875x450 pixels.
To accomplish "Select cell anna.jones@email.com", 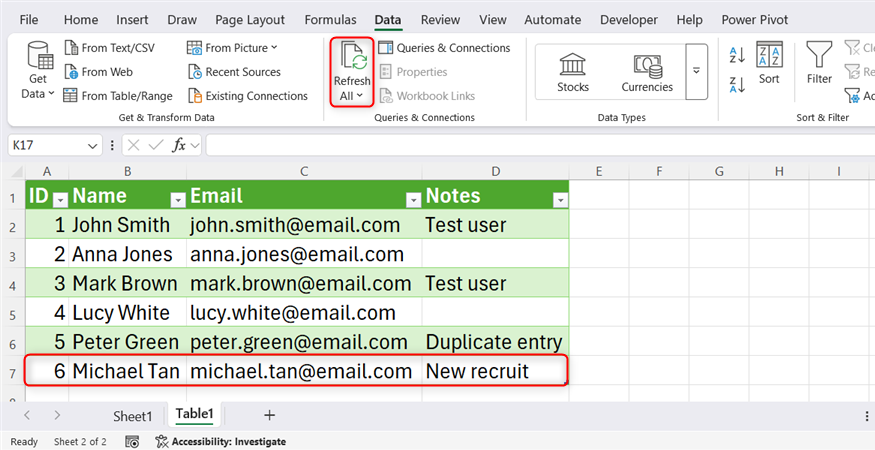I will click(304, 255).
